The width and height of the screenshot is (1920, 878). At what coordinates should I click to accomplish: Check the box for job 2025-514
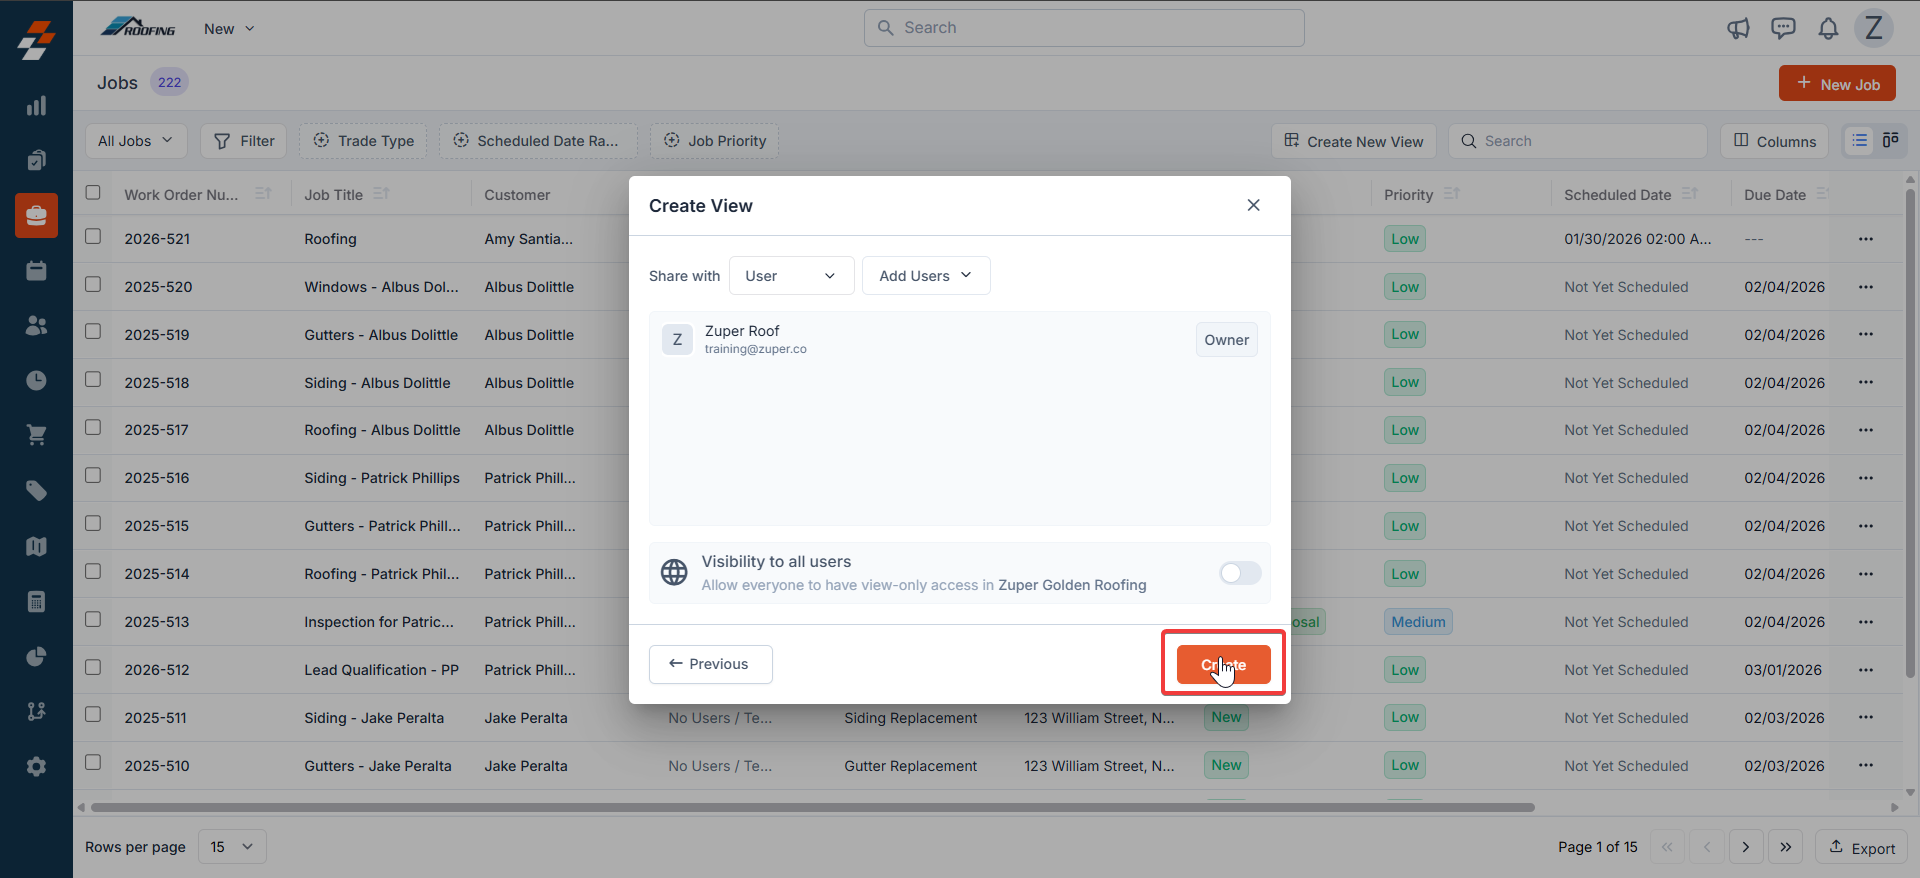coord(93,571)
